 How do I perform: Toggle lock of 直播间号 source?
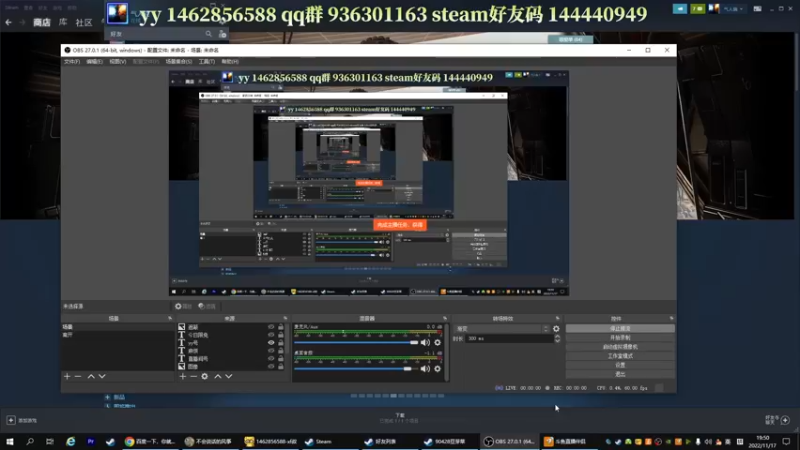(x=281, y=359)
